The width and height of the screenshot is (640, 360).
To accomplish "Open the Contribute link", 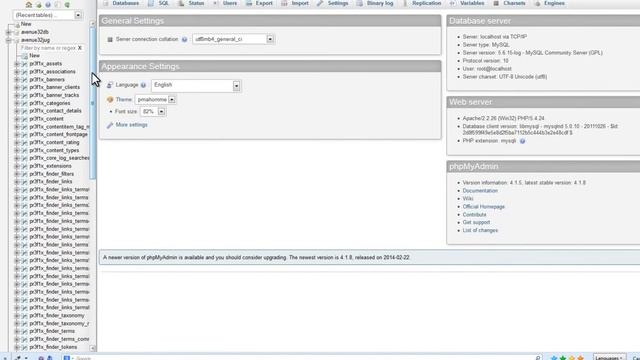I will pyautogui.click(x=474, y=215).
